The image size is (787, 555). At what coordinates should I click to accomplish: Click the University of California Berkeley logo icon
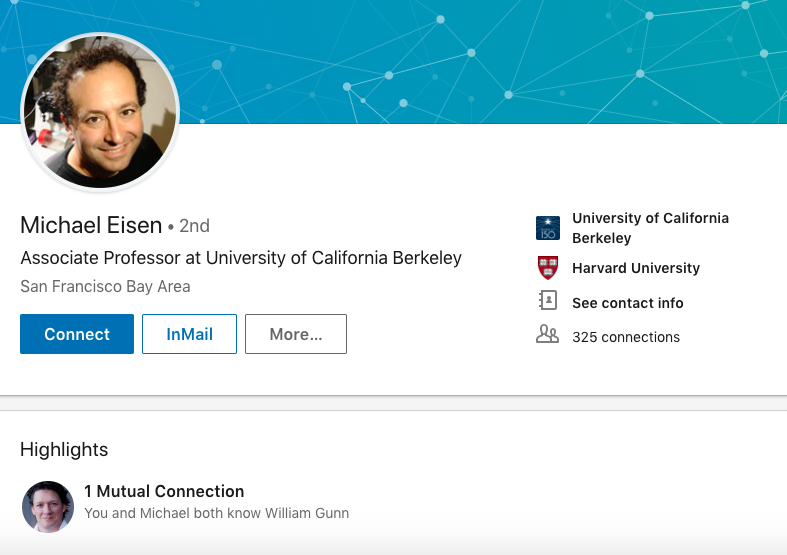(x=547, y=228)
